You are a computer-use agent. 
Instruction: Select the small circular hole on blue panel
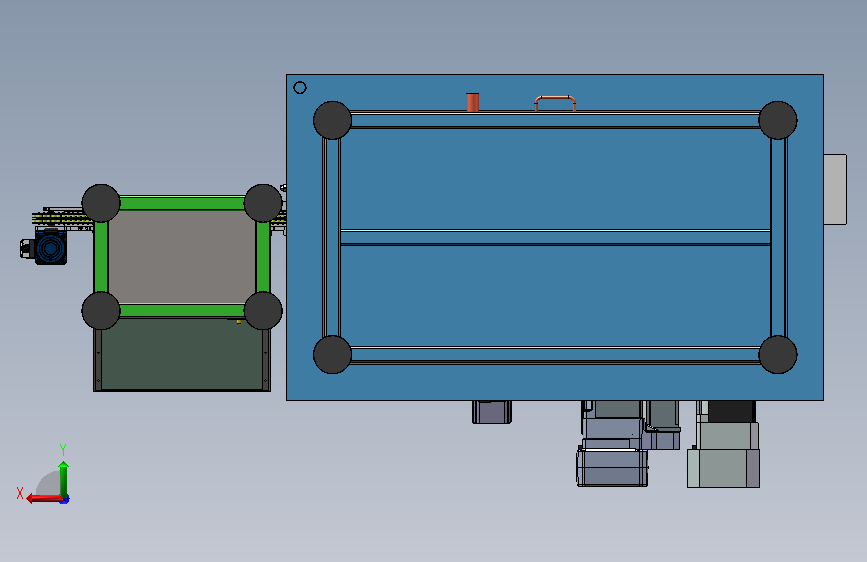(300, 87)
